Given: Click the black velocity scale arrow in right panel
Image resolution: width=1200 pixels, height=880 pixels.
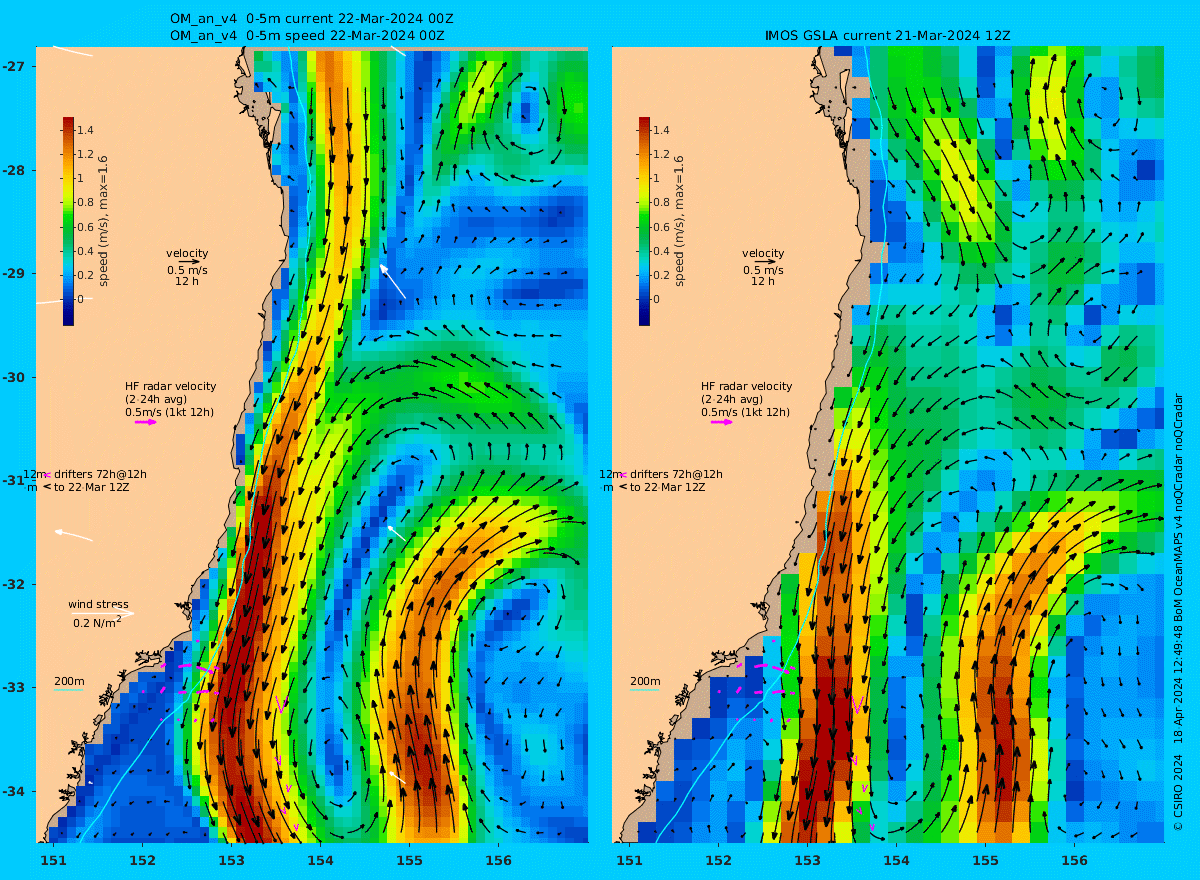Looking at the screenshot, I should pyautogui.click(x=766, y=262).
